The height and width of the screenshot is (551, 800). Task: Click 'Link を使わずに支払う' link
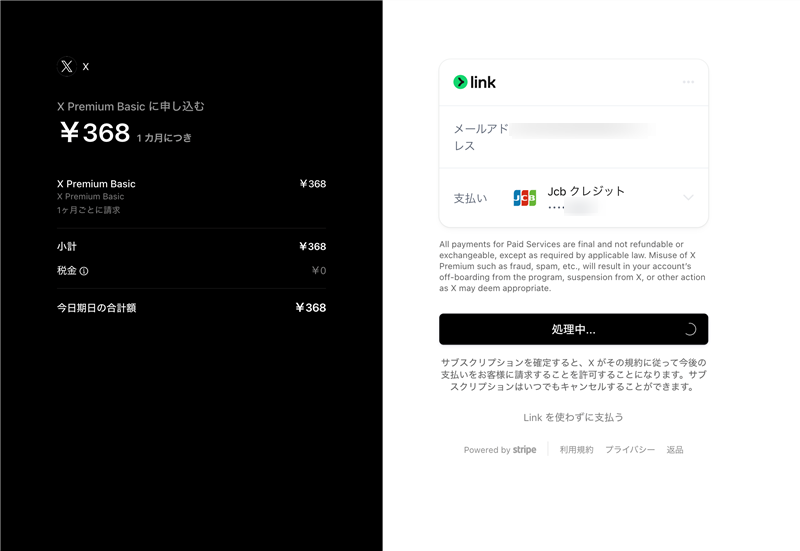point(573,417)
